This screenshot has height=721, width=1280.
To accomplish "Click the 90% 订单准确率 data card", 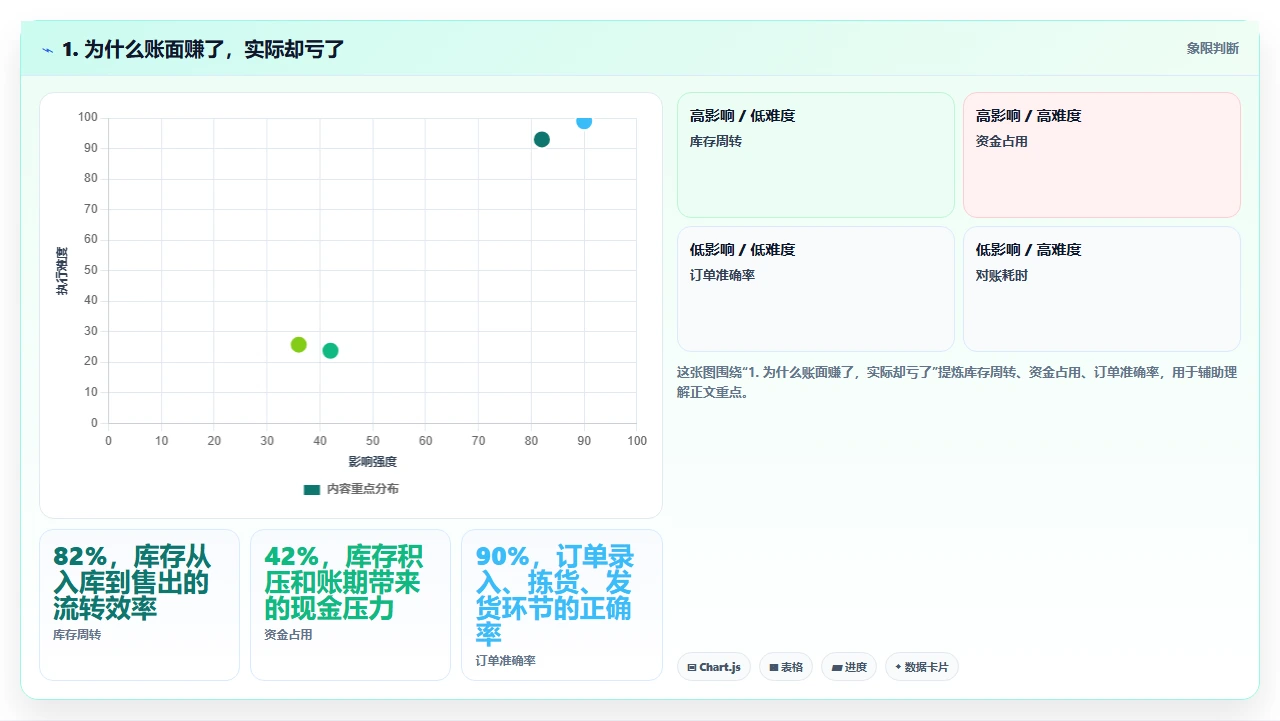I will click(562, 605).
